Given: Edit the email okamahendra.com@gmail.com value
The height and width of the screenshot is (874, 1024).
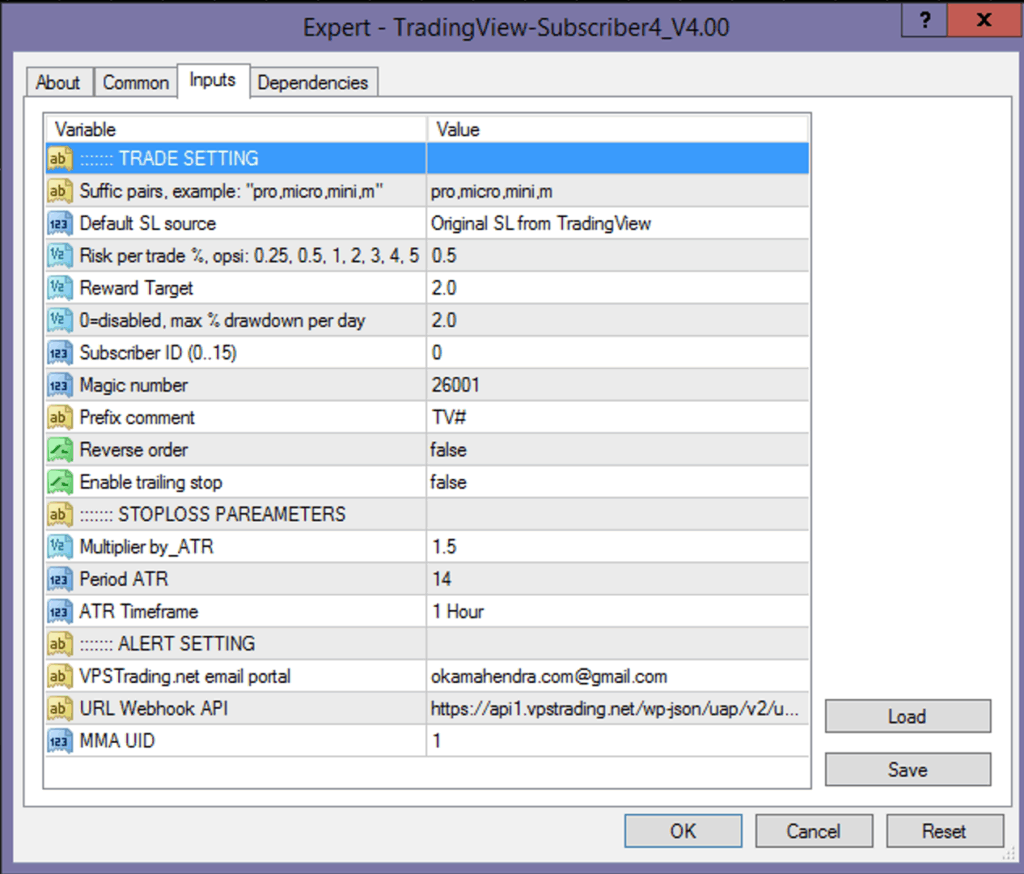Looking at the screenshot, I should 618,676.
